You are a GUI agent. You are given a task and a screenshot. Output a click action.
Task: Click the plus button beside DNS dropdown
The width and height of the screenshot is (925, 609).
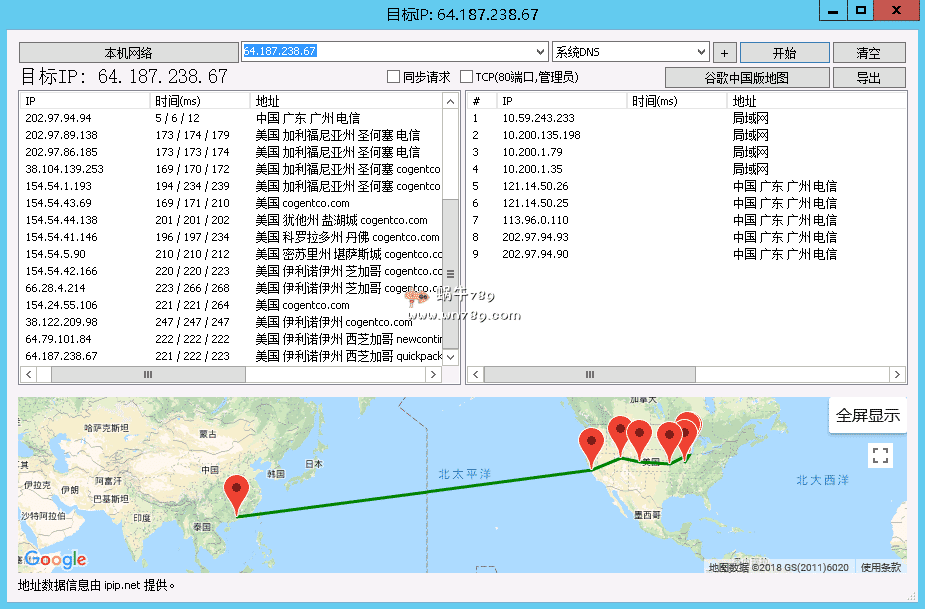(x=725, y=53)
